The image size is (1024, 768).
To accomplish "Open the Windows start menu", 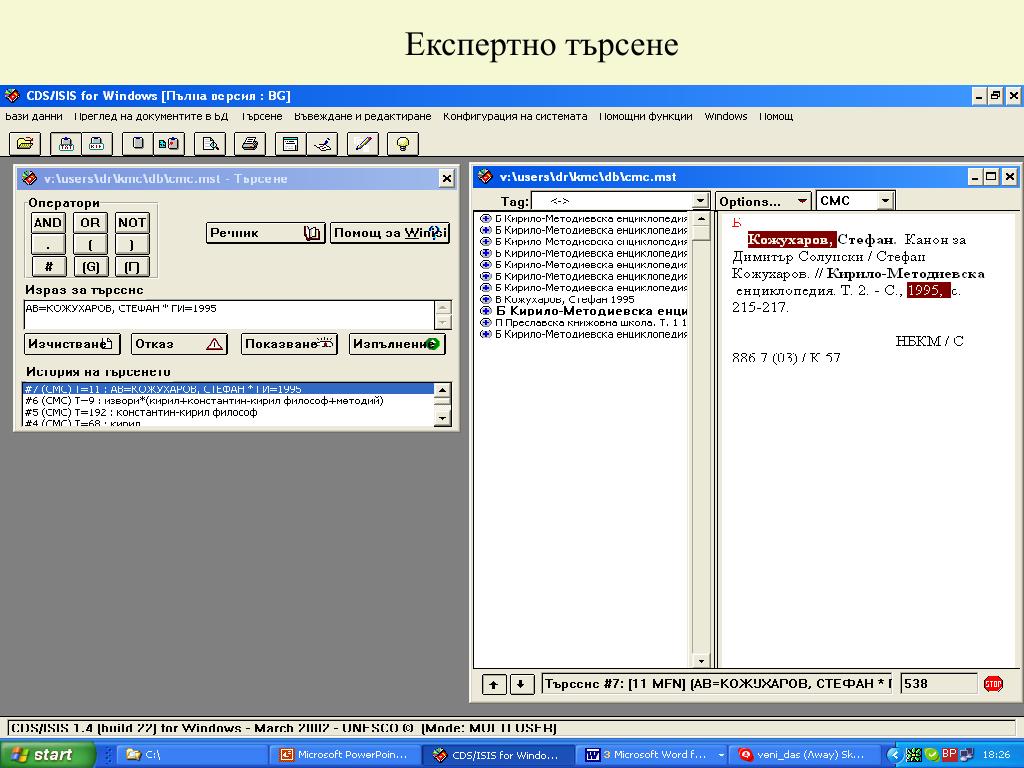I will coord(47,755).
